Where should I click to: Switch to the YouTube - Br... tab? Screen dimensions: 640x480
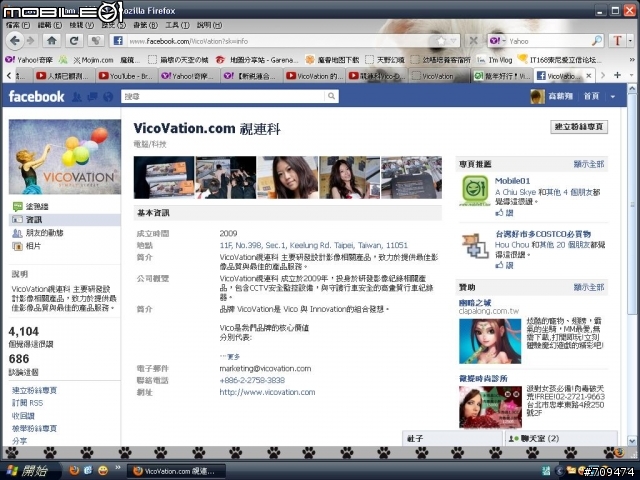[126, 76]
